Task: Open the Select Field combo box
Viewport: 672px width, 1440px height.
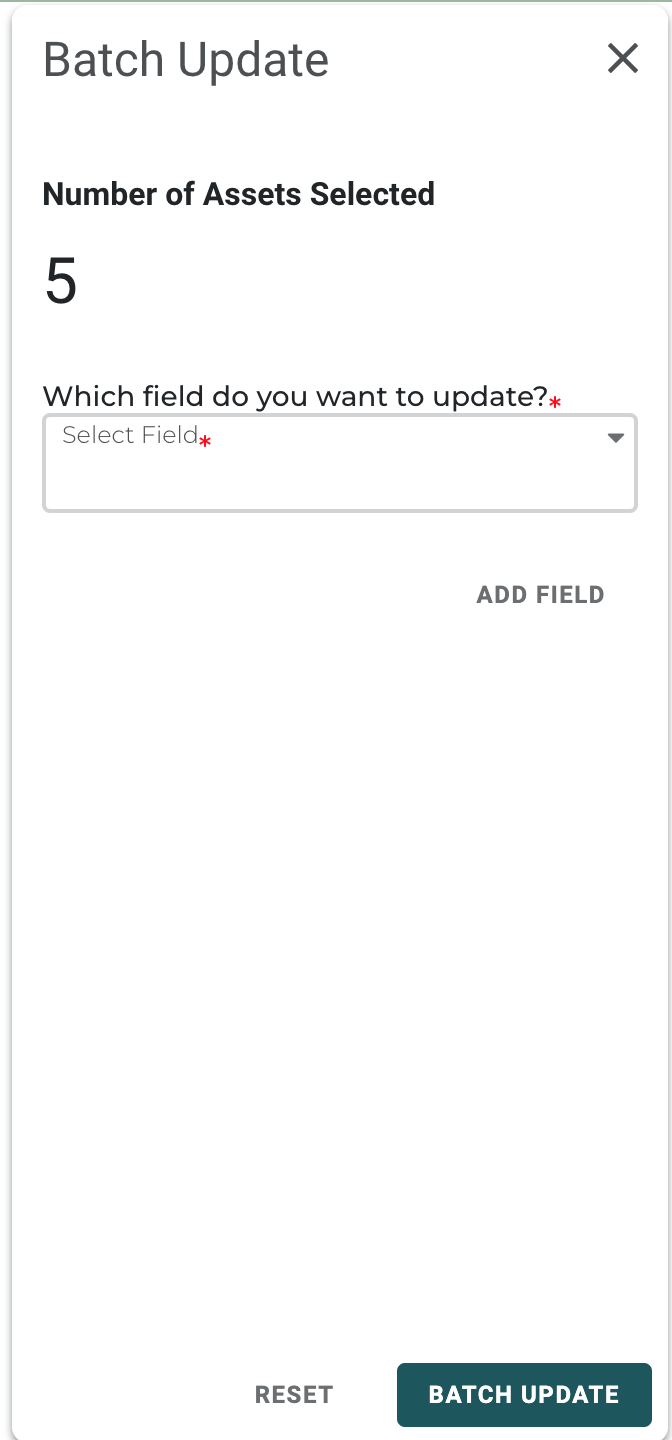Action: pyautogui.click(x=339, y=463)
